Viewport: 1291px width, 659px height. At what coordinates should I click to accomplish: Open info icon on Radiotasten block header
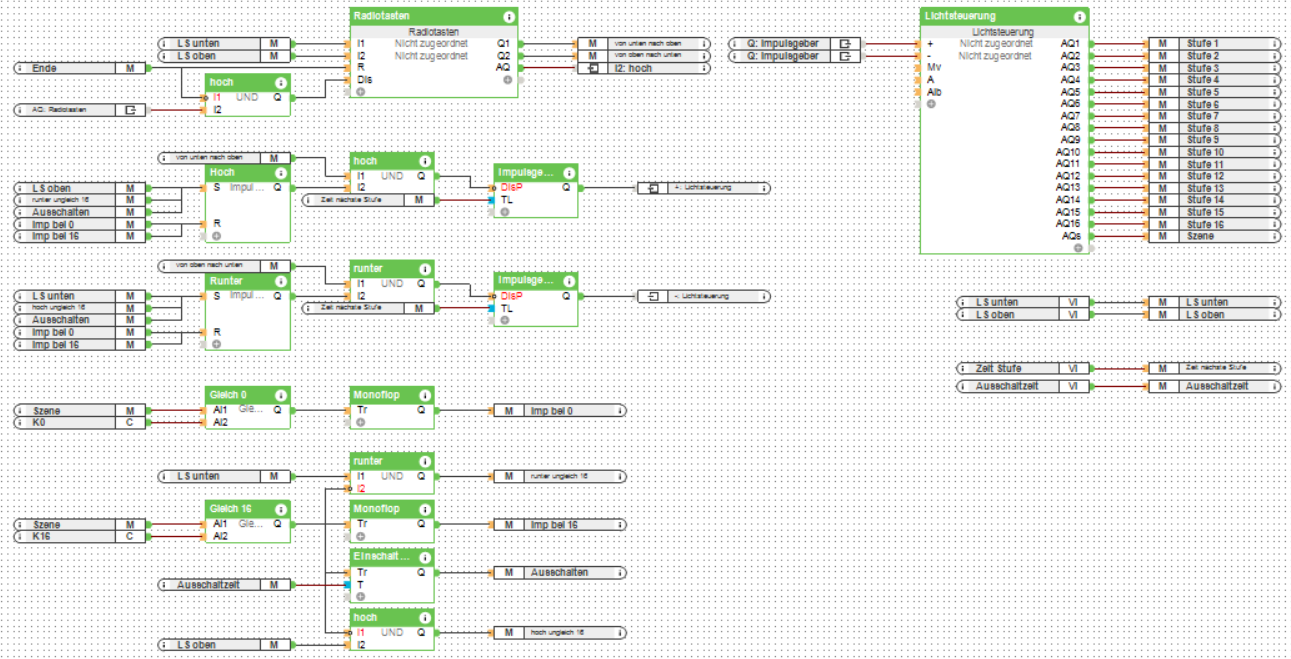pyautogui.click(x=509, y=17)
